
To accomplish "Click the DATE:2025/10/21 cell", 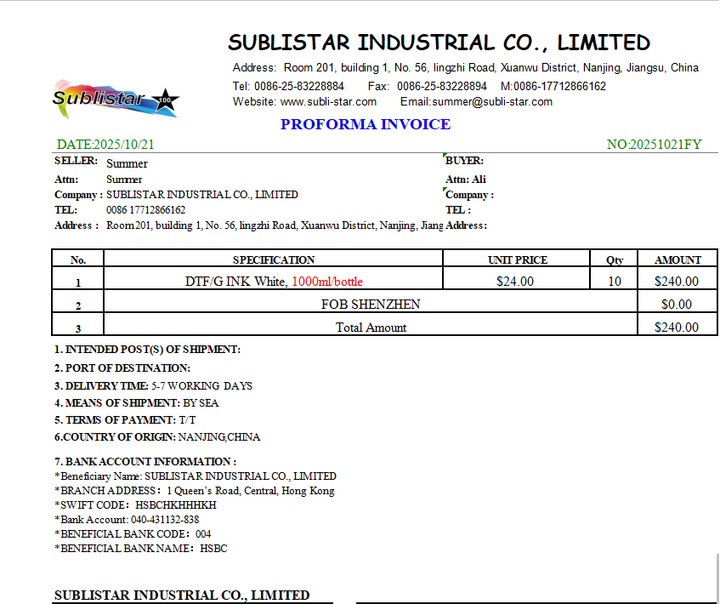I will 105,145.
